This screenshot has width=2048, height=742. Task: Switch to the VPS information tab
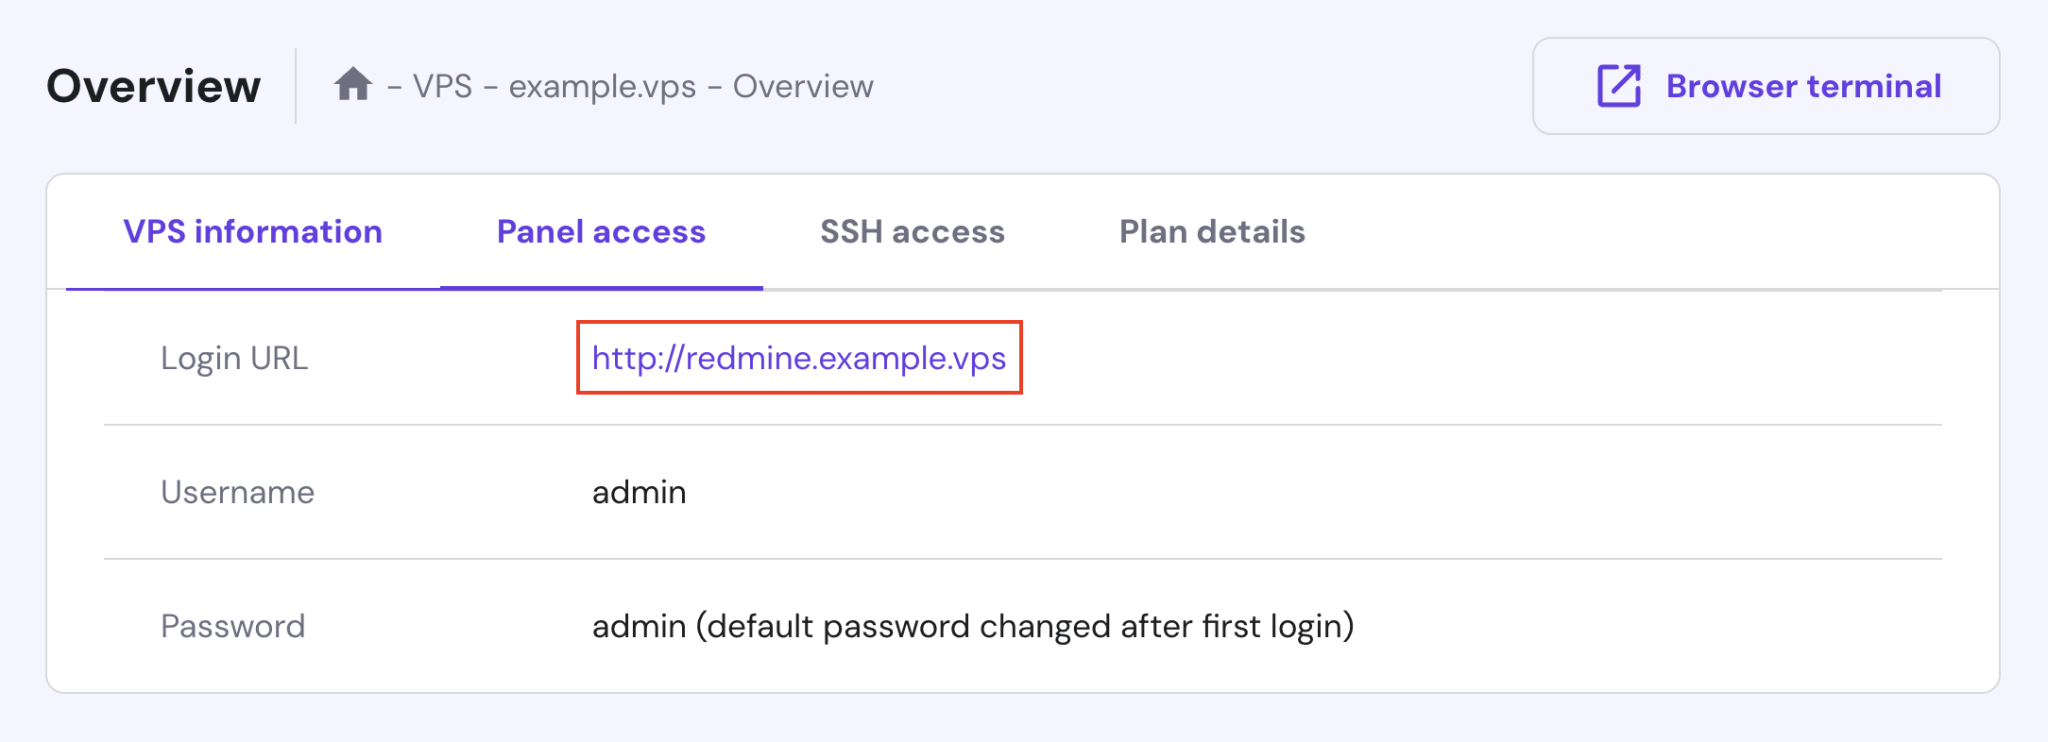point(252,232)
